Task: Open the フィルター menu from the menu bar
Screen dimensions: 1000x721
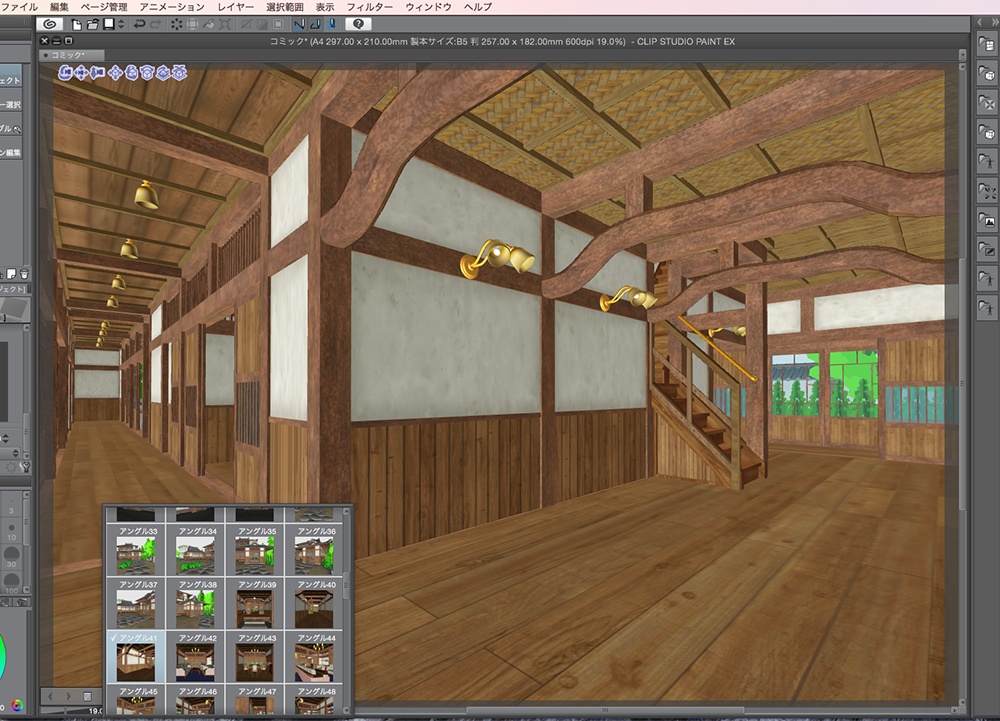Action: pyautogui.click(x=372, y=6)
